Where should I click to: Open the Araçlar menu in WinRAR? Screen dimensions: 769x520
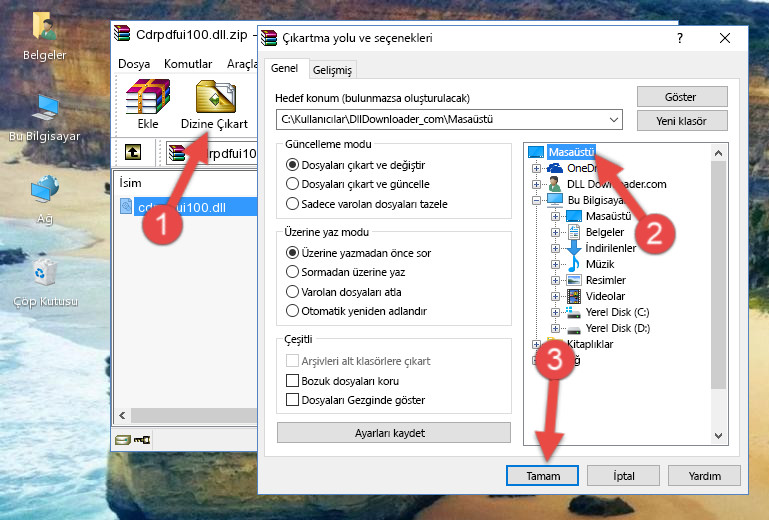tap(242, 64)
